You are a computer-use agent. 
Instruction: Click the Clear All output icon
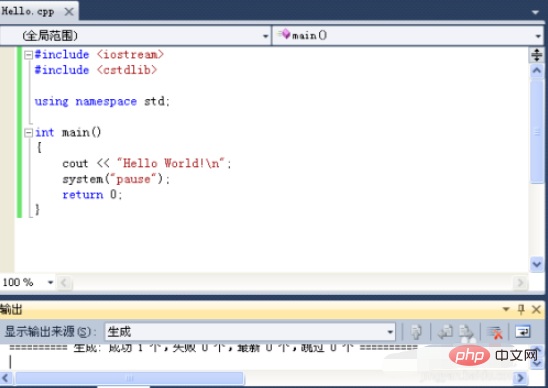pos(495,332)
